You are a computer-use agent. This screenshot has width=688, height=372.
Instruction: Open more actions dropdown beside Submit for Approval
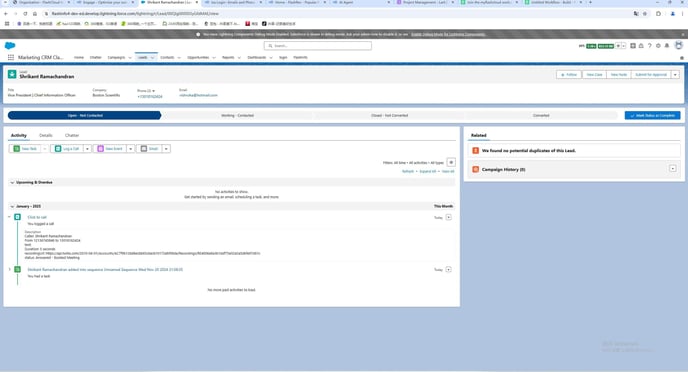[675, 75]
